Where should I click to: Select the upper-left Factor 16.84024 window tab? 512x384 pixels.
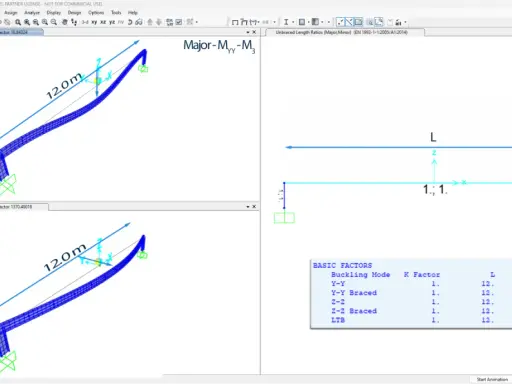point(21,32)
